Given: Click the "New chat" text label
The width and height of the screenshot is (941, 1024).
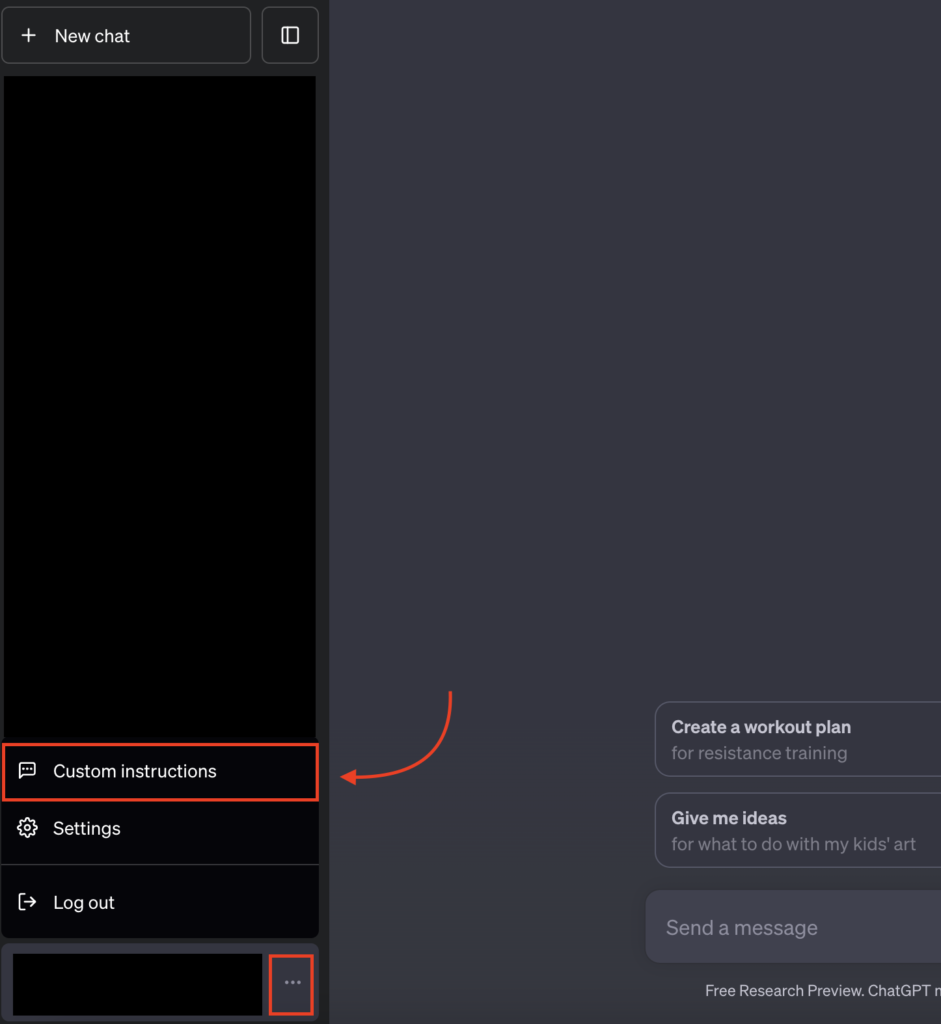Looking at the screenshot, I should (92, 36).
